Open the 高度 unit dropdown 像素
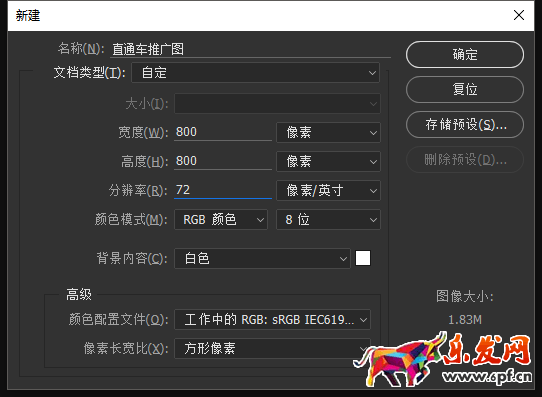The height and width of the screenshot is (397, 542). coord(328,161)
